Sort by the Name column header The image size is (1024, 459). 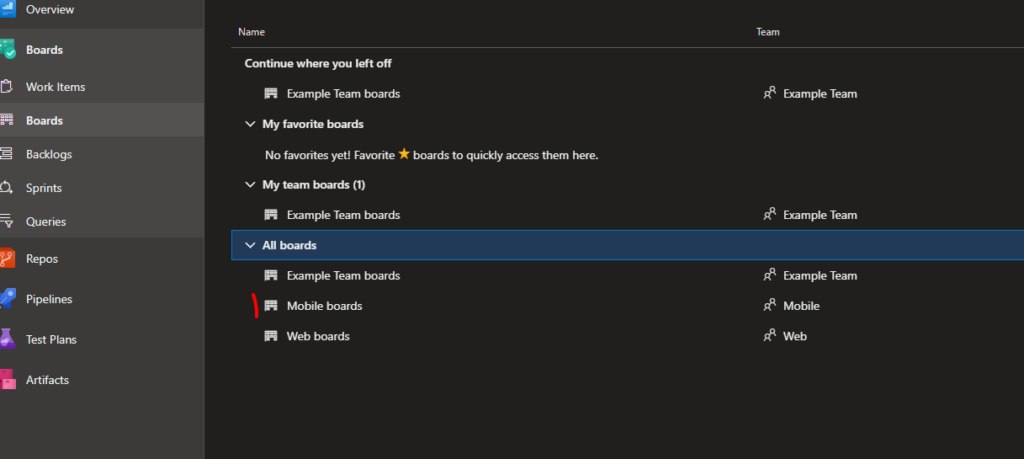(251, 31)
